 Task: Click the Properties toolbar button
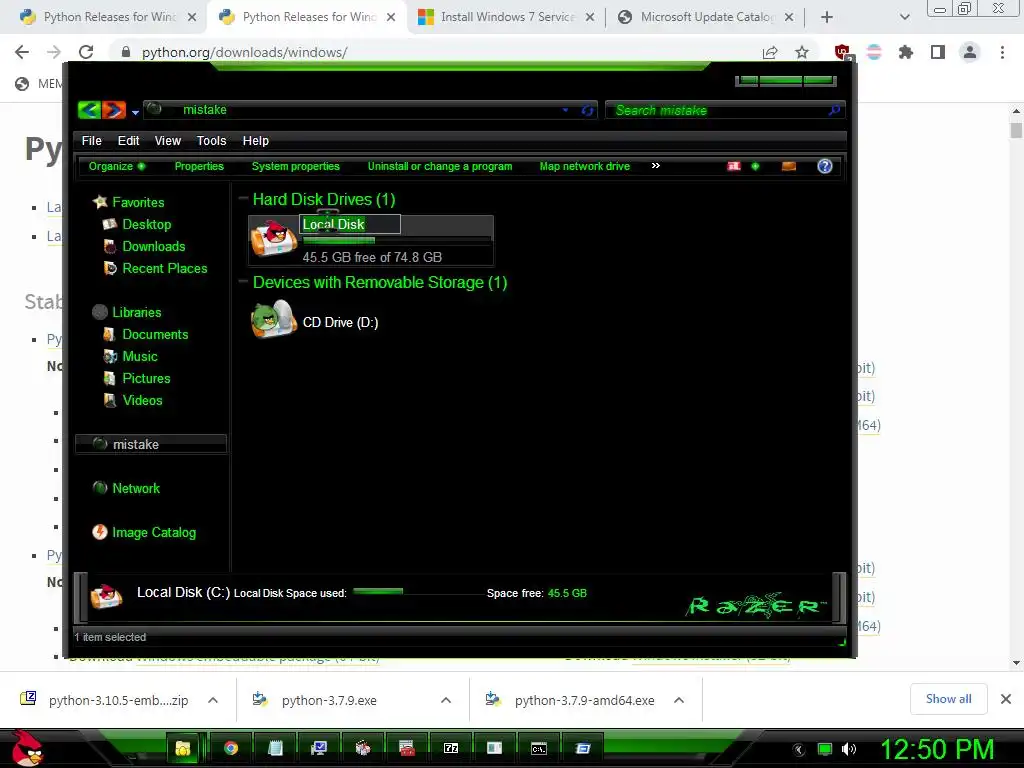coord(199,166)
